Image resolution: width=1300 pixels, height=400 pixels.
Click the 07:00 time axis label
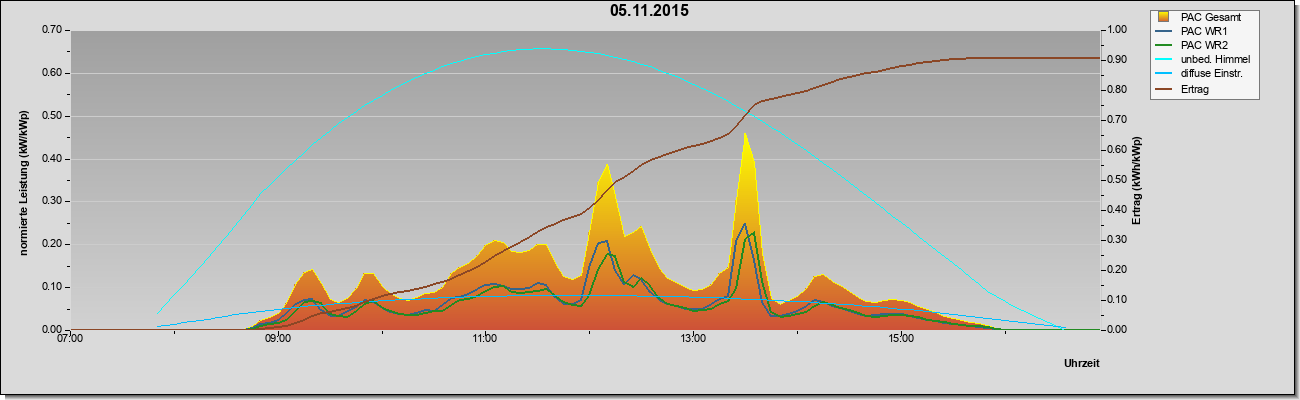[70, 339]
